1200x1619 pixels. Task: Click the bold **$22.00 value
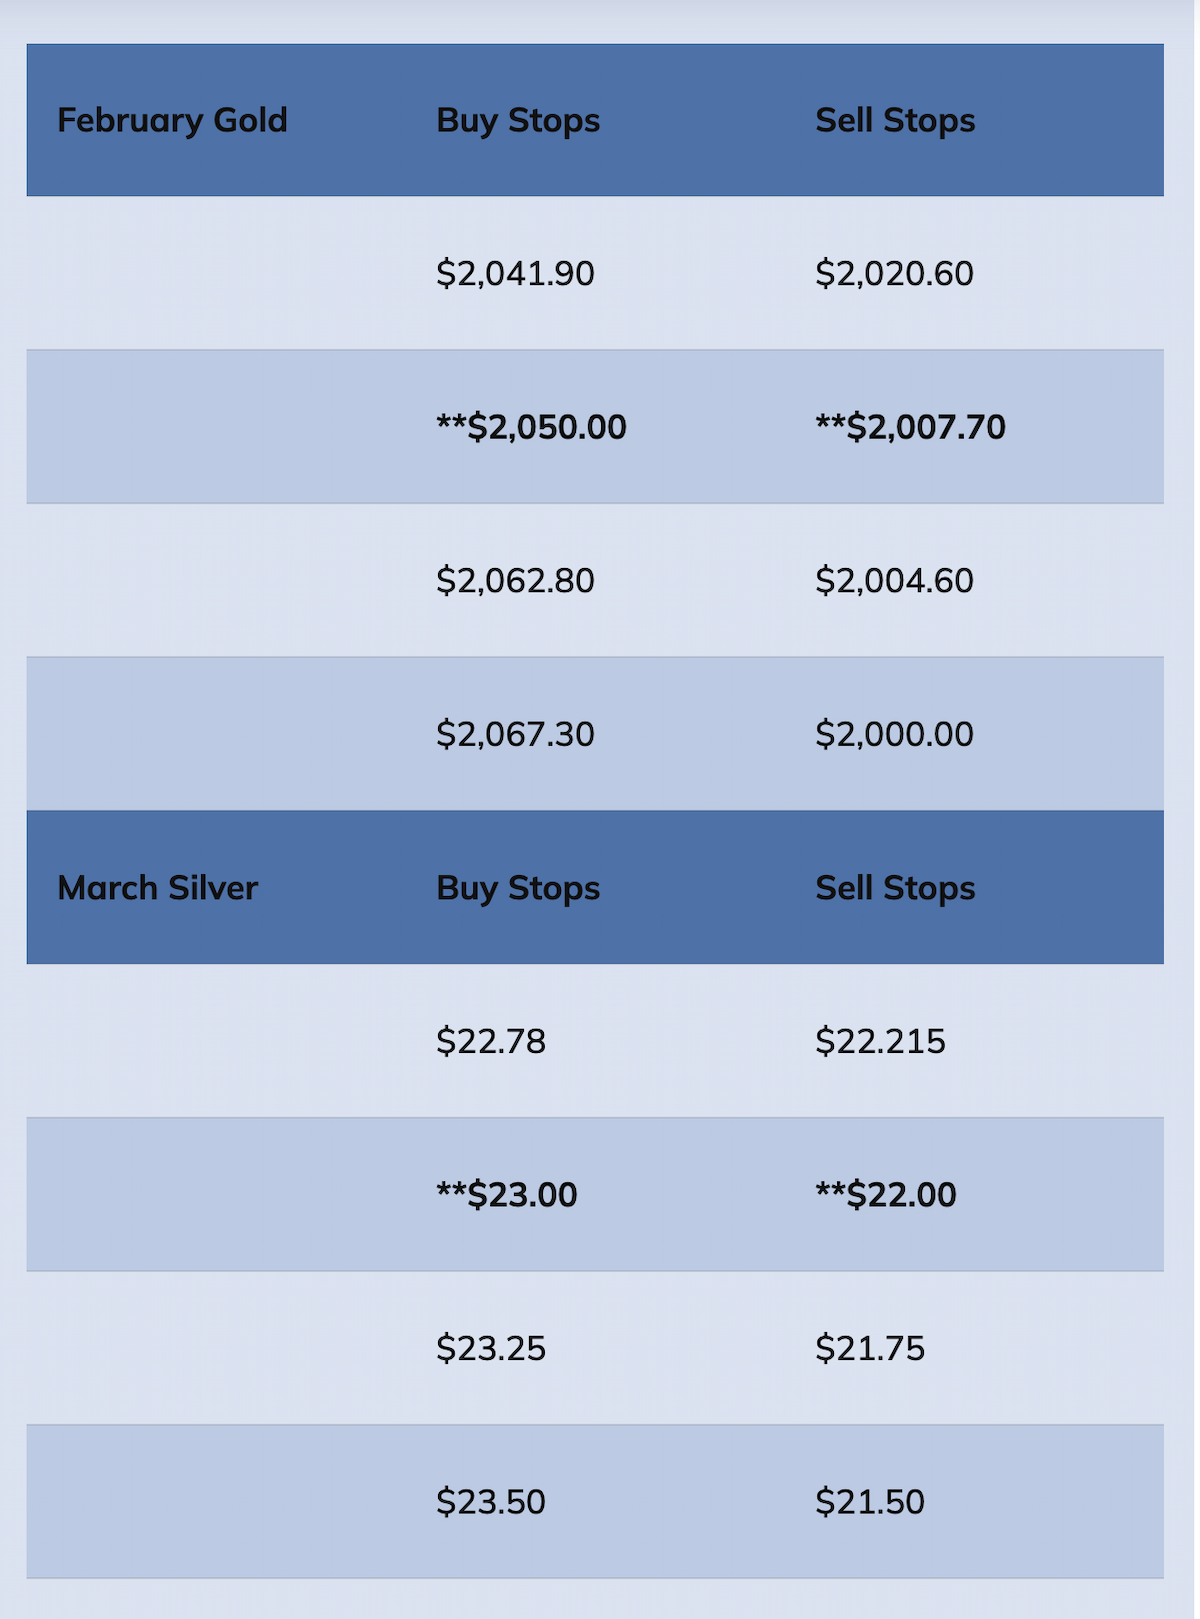pyautogui.click(x=885, y=1195)
